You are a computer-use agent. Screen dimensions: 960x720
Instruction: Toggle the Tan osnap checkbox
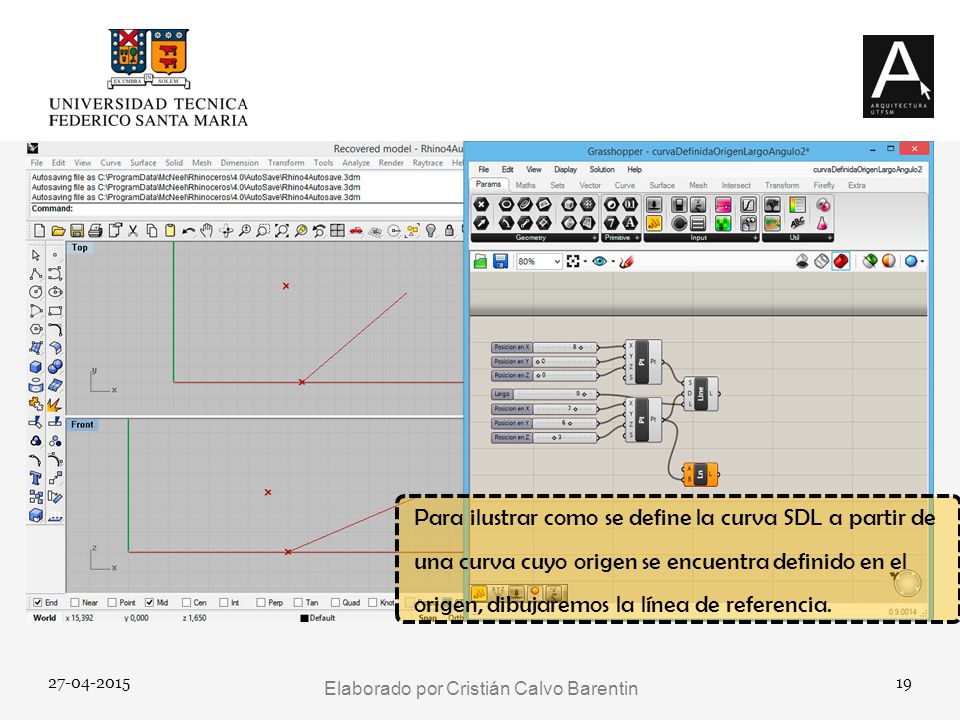(298, 602)
